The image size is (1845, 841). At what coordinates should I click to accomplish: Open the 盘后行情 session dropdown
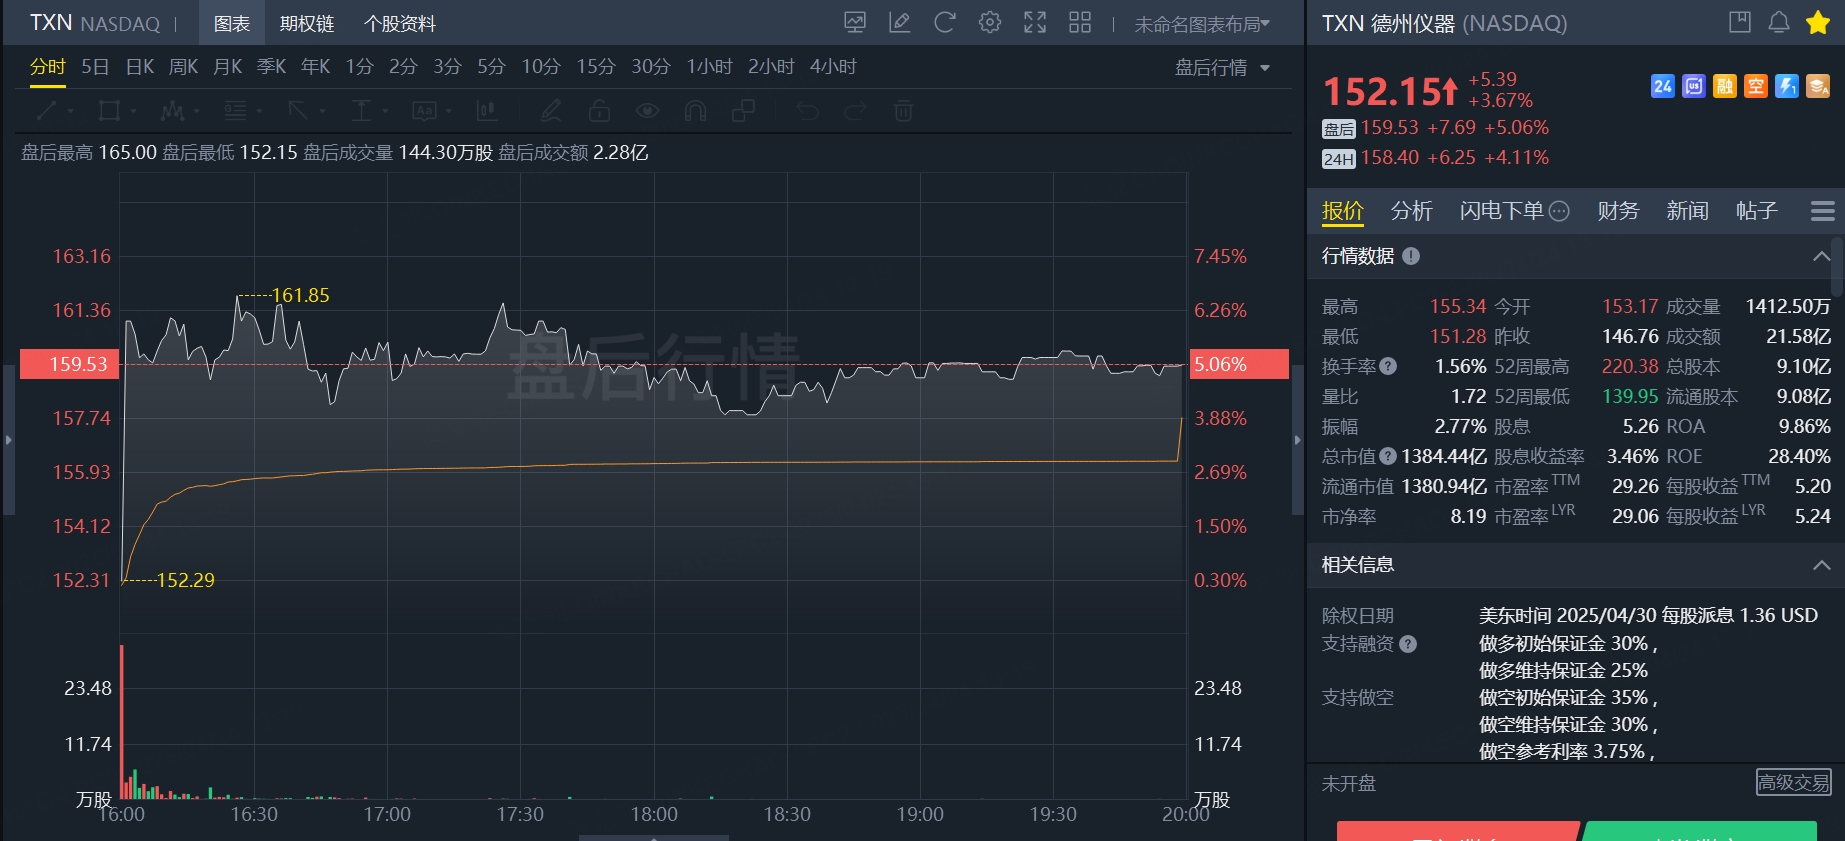pyautogui.click(x=1222, y=67)
